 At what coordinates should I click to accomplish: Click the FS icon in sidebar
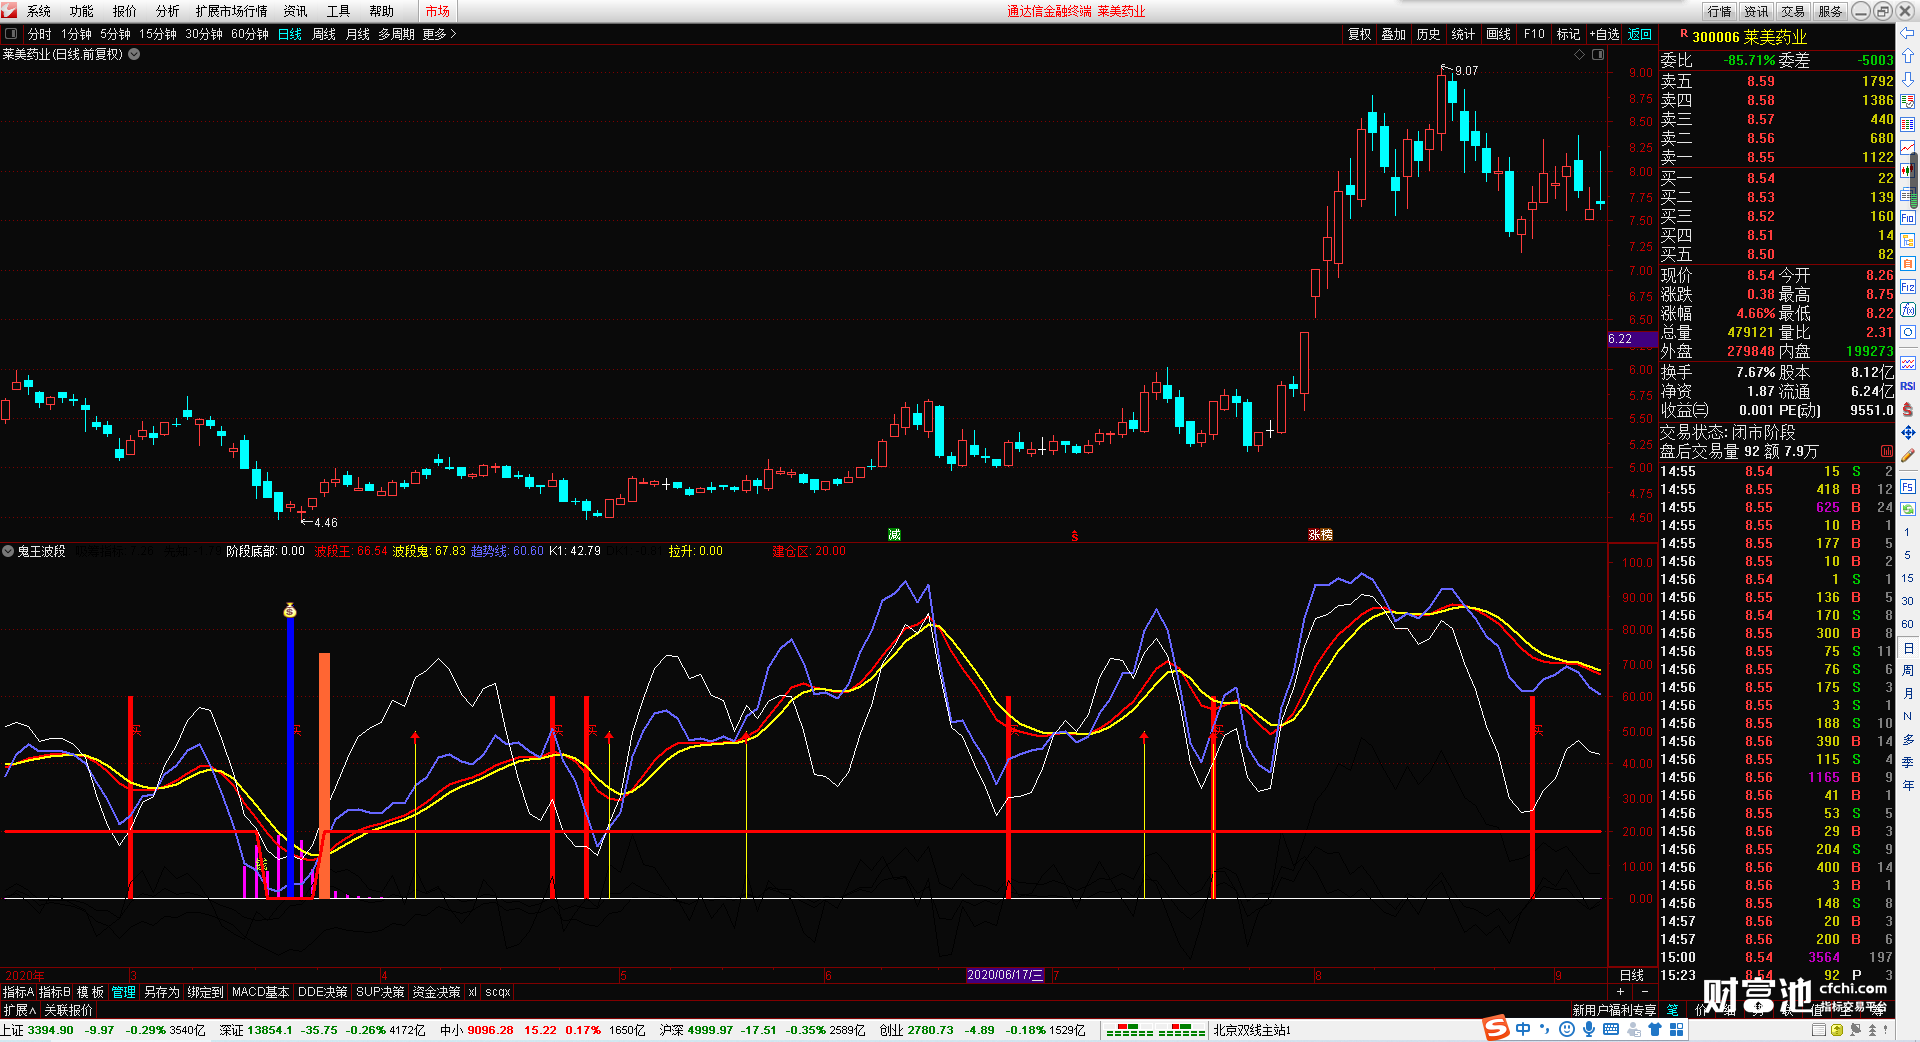(x=1907, y=487)
